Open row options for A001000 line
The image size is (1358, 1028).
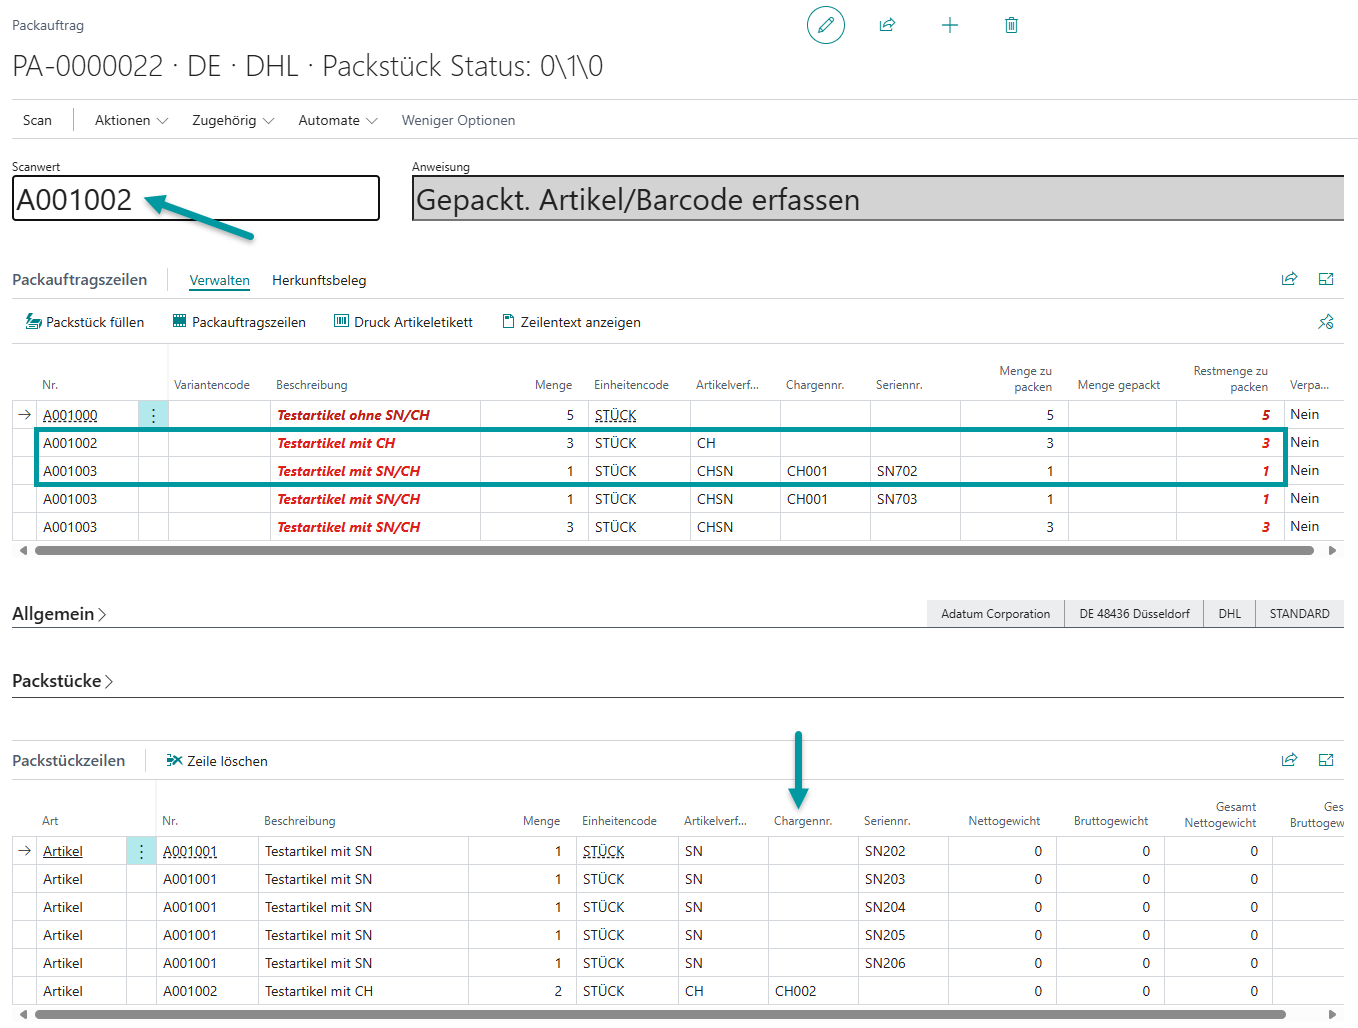[153, 415]
